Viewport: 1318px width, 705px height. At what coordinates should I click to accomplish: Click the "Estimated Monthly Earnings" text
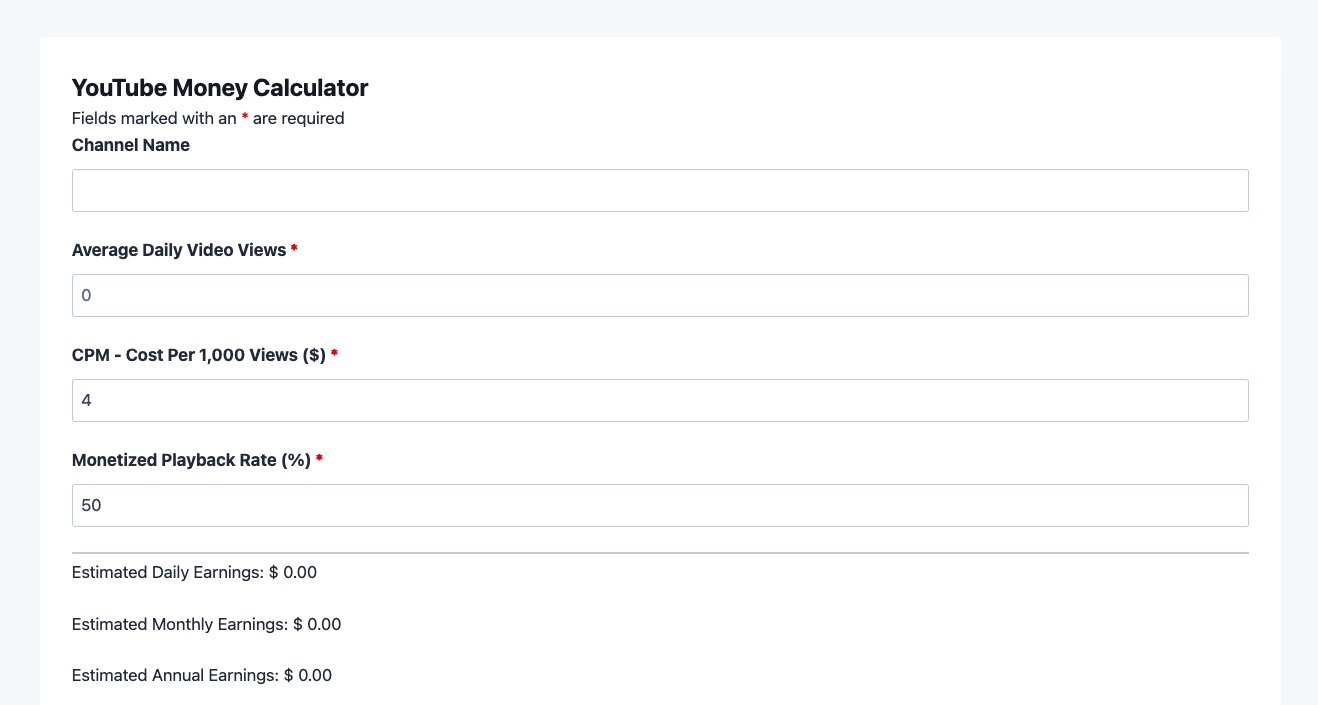click(180, 624)
